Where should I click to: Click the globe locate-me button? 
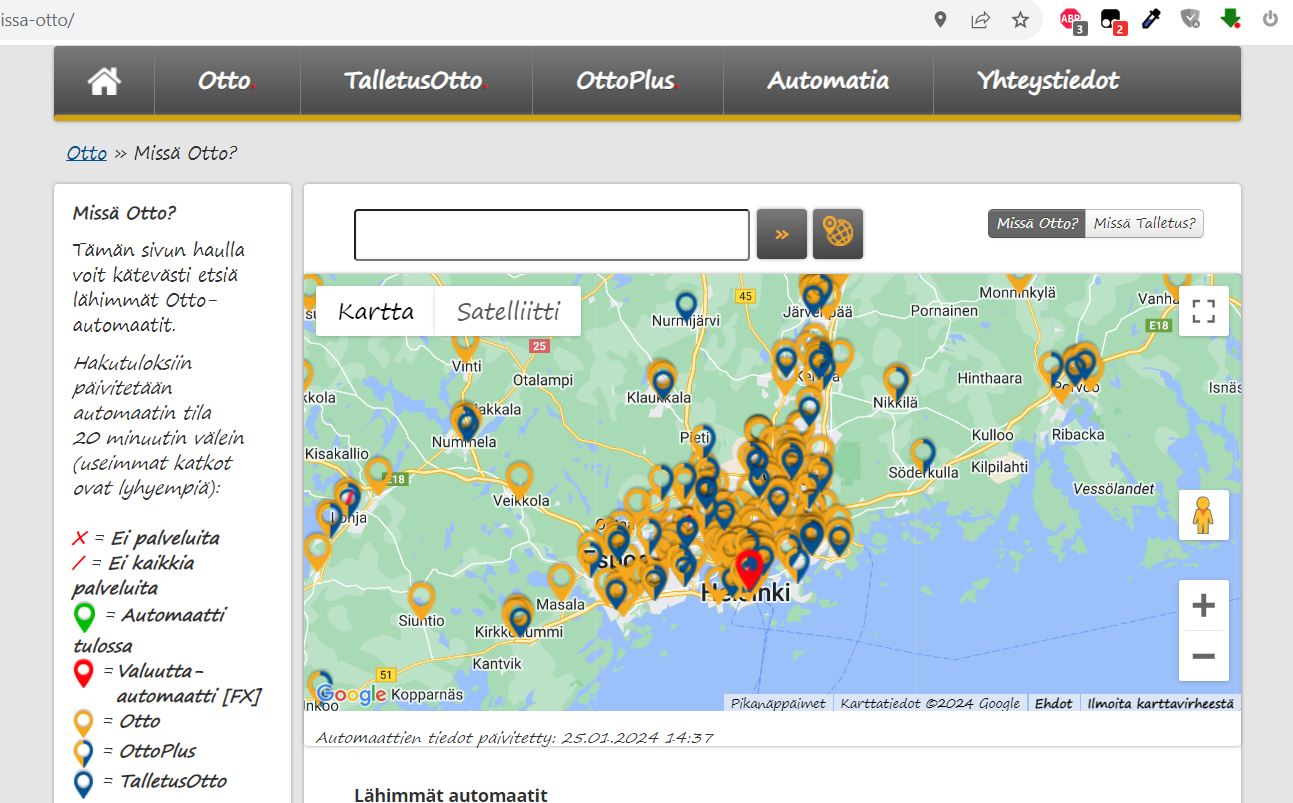837,234
